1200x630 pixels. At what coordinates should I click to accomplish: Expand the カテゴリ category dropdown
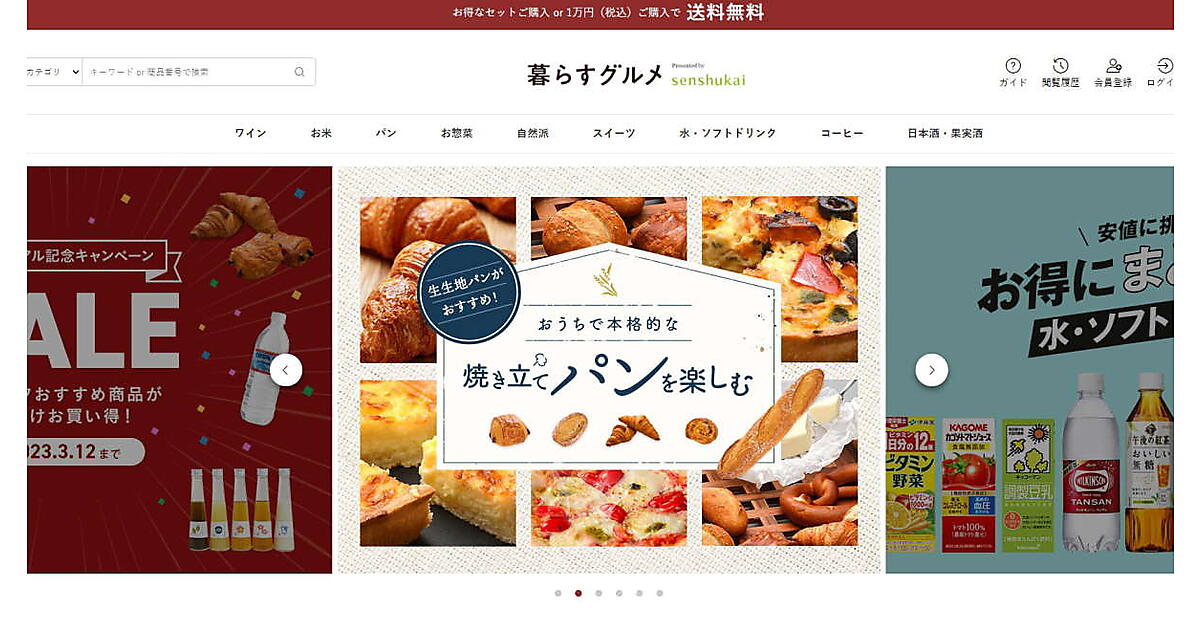pyautogui.click(x=54, y=72)
